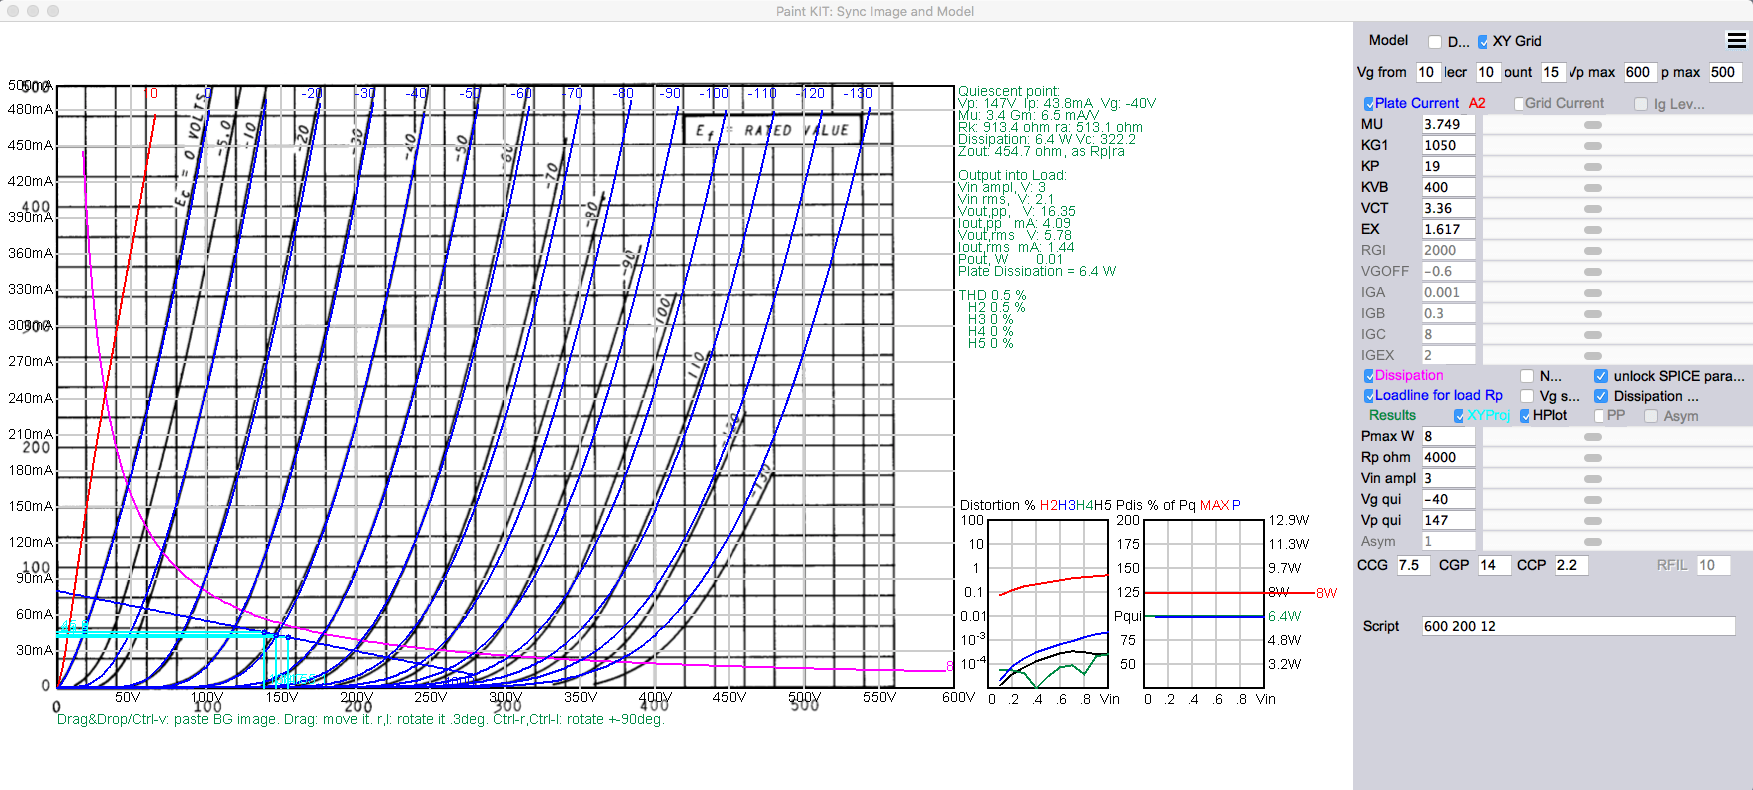Image resolution: width=1753 pixels, height=790 pixels.
Task: Click the CGP field showing 14
Action: (1493, 566)
